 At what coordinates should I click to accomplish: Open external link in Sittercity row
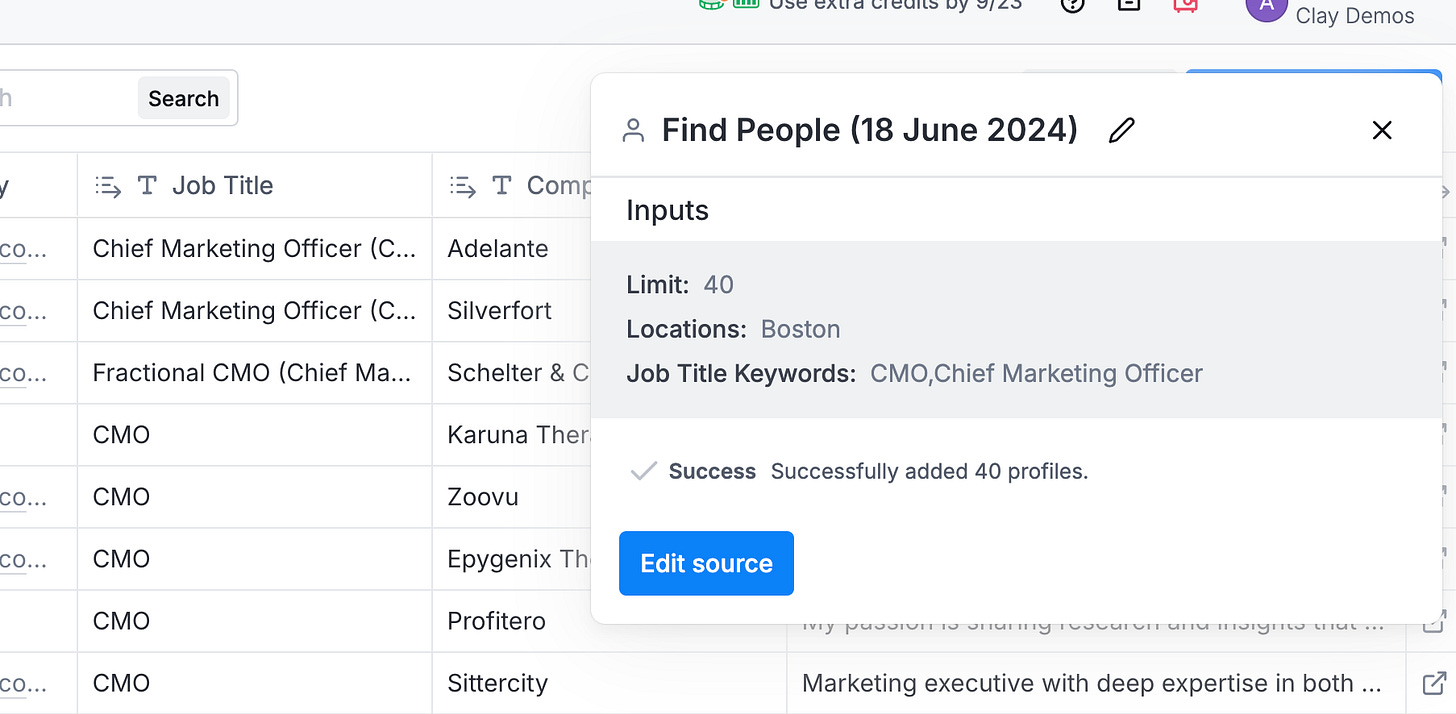(x=1433, y=683)
